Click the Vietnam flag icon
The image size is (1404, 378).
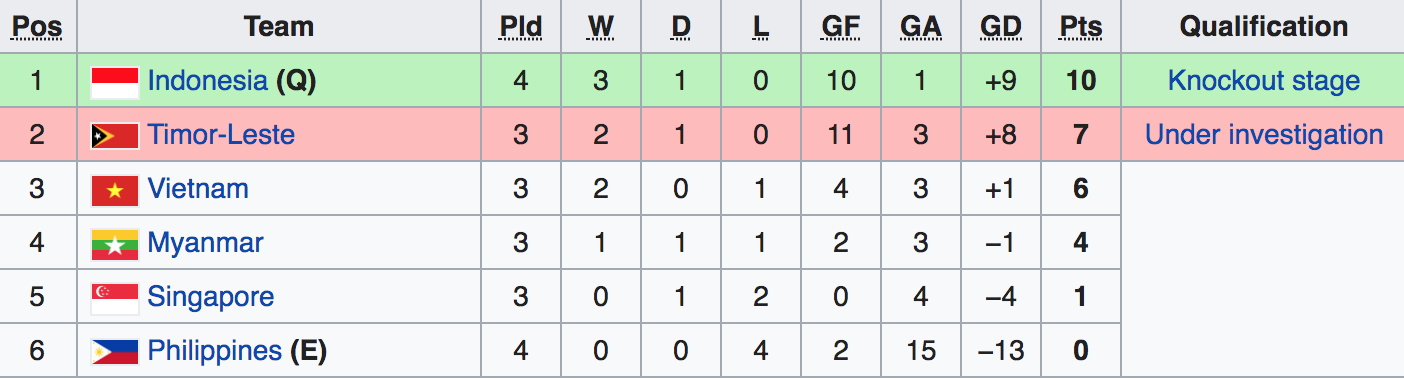pos(114,190)
